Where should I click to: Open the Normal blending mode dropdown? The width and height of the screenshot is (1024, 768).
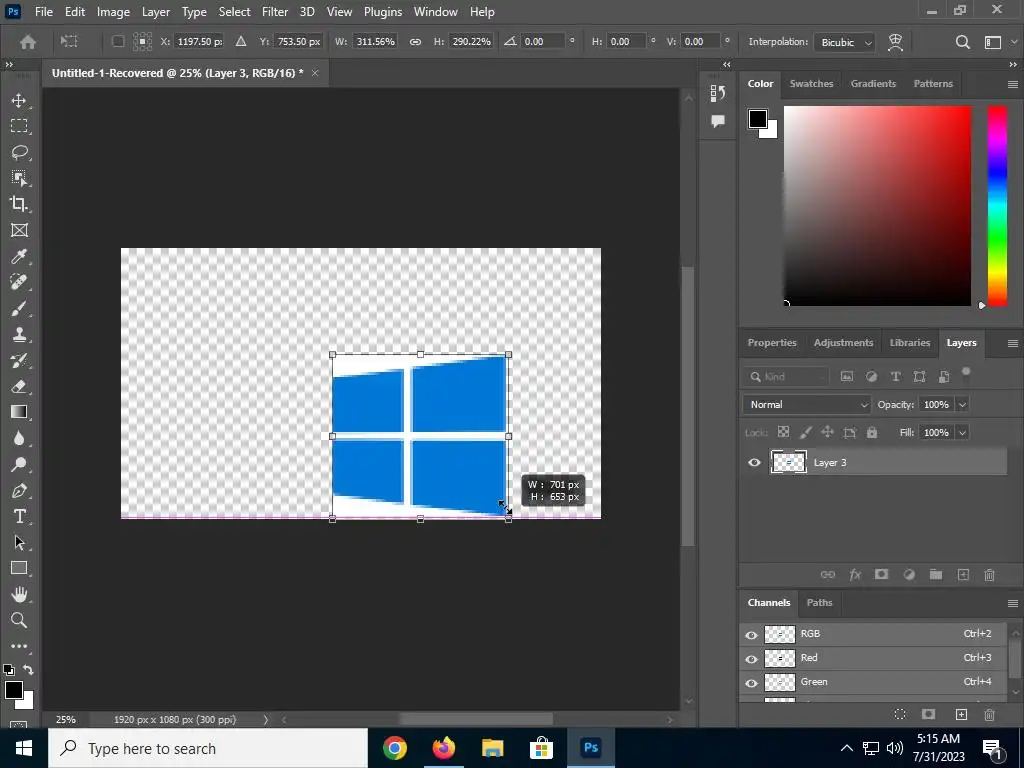[807, 405]
